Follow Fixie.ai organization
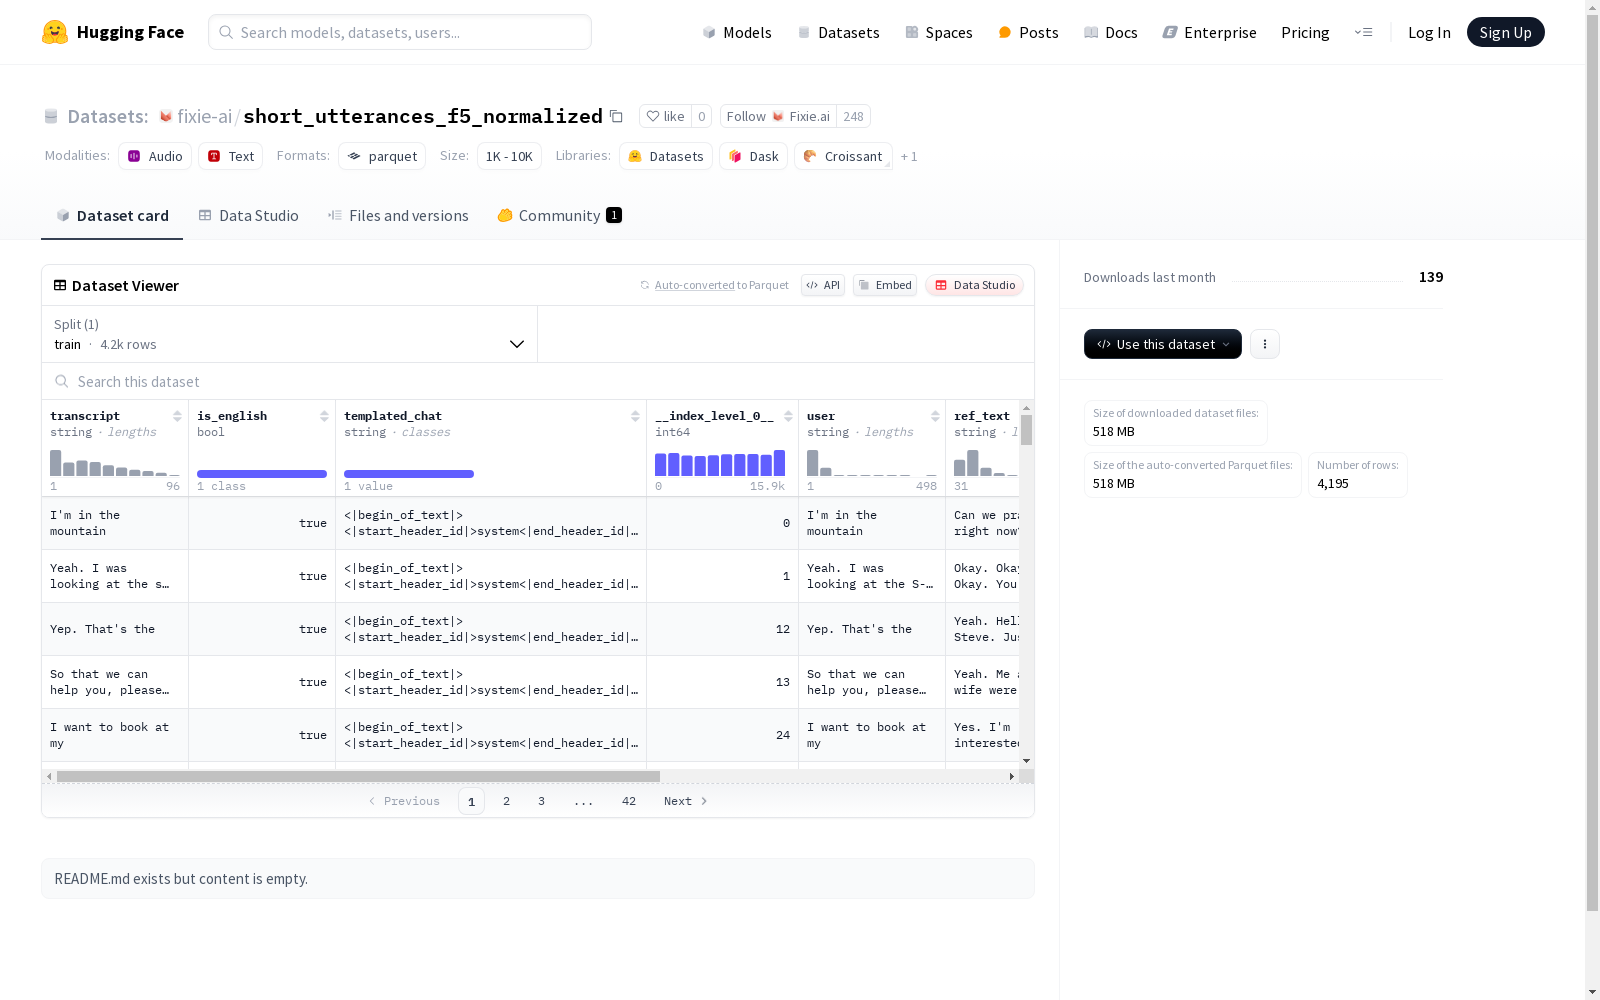The width and height of the screenshot is (1600, 1000). (x=778, y=117)
